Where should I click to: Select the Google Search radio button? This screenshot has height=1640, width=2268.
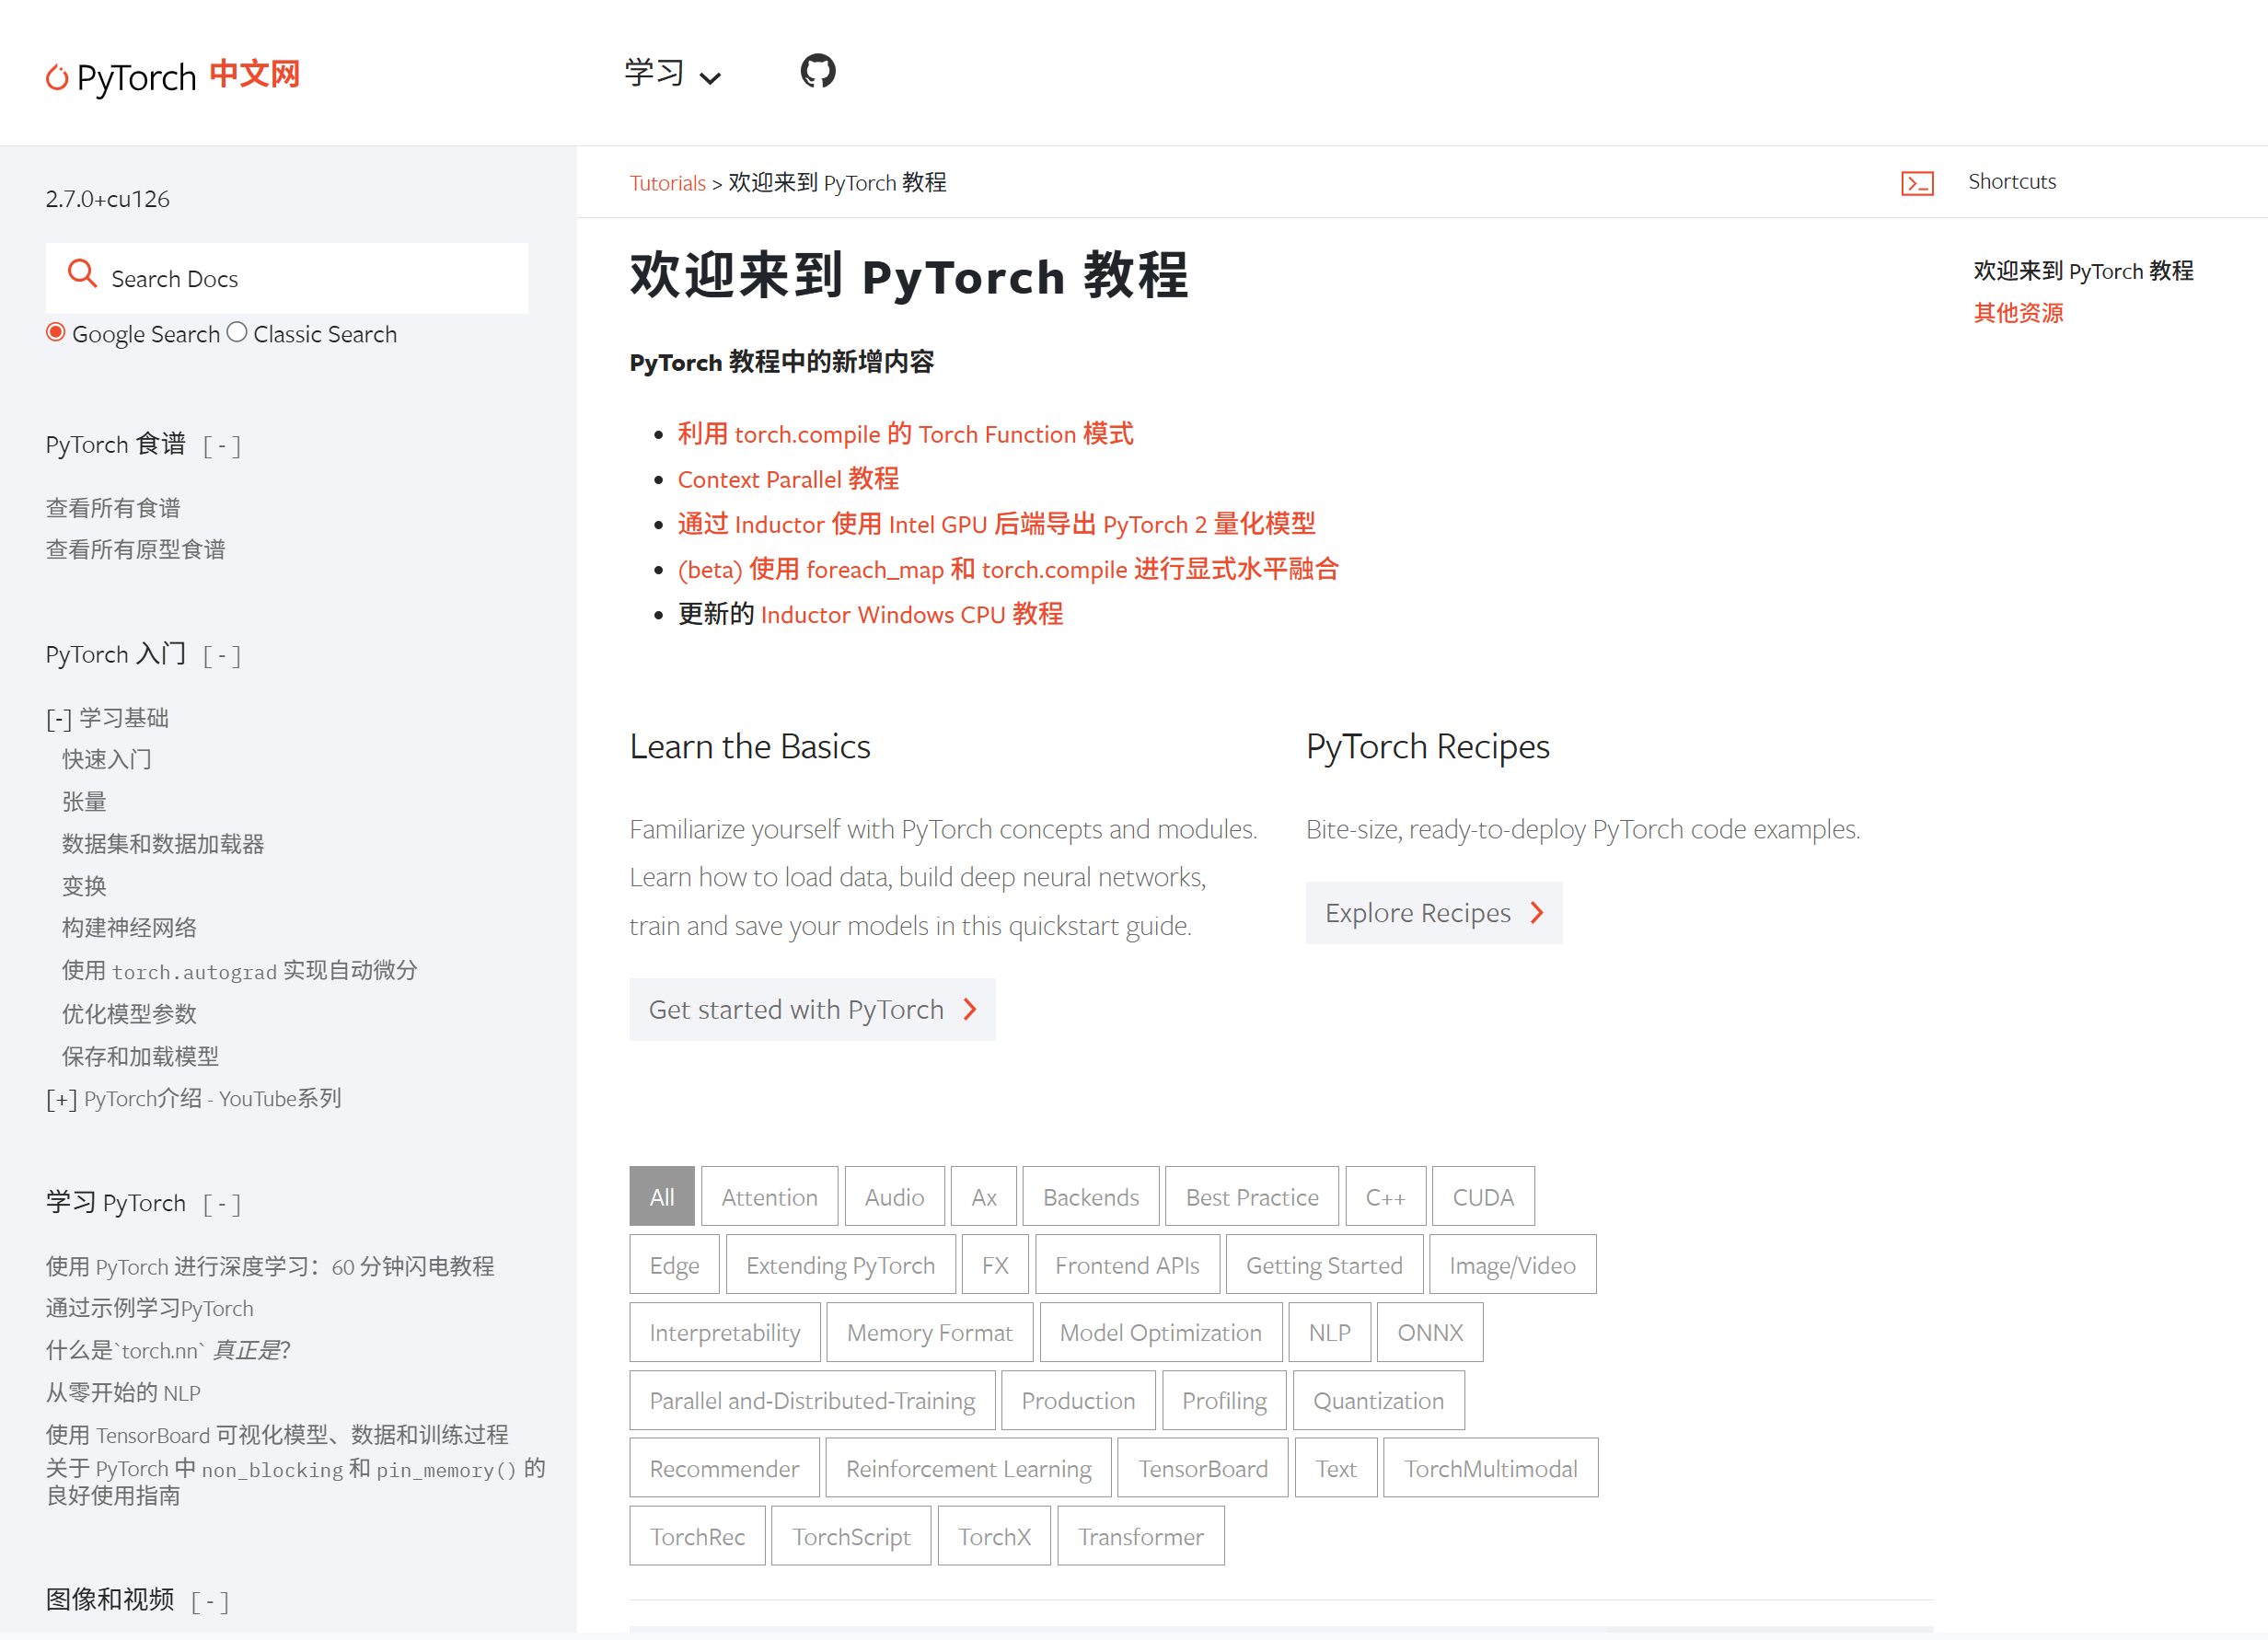tap(56, 332)
